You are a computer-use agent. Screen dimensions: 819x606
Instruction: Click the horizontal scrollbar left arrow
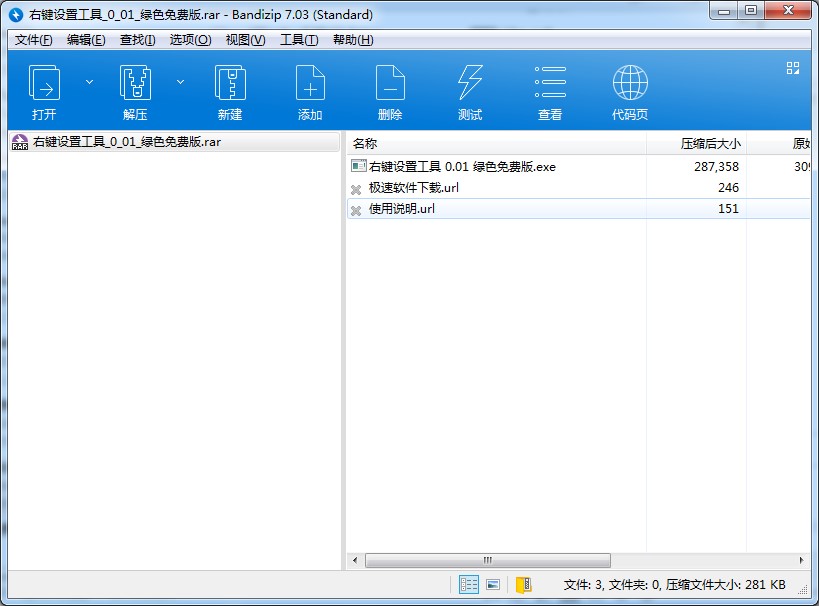pos(355,561)
